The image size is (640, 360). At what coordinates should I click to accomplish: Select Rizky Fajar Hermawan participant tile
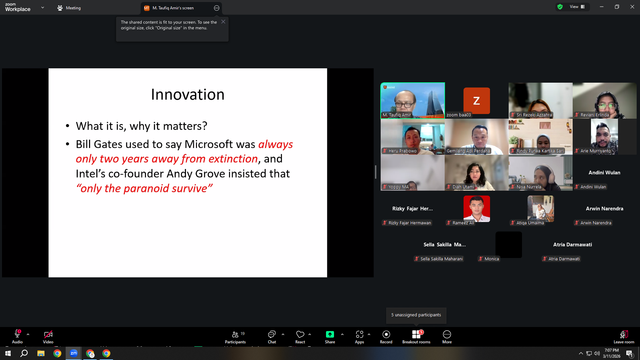pos(413,209)
